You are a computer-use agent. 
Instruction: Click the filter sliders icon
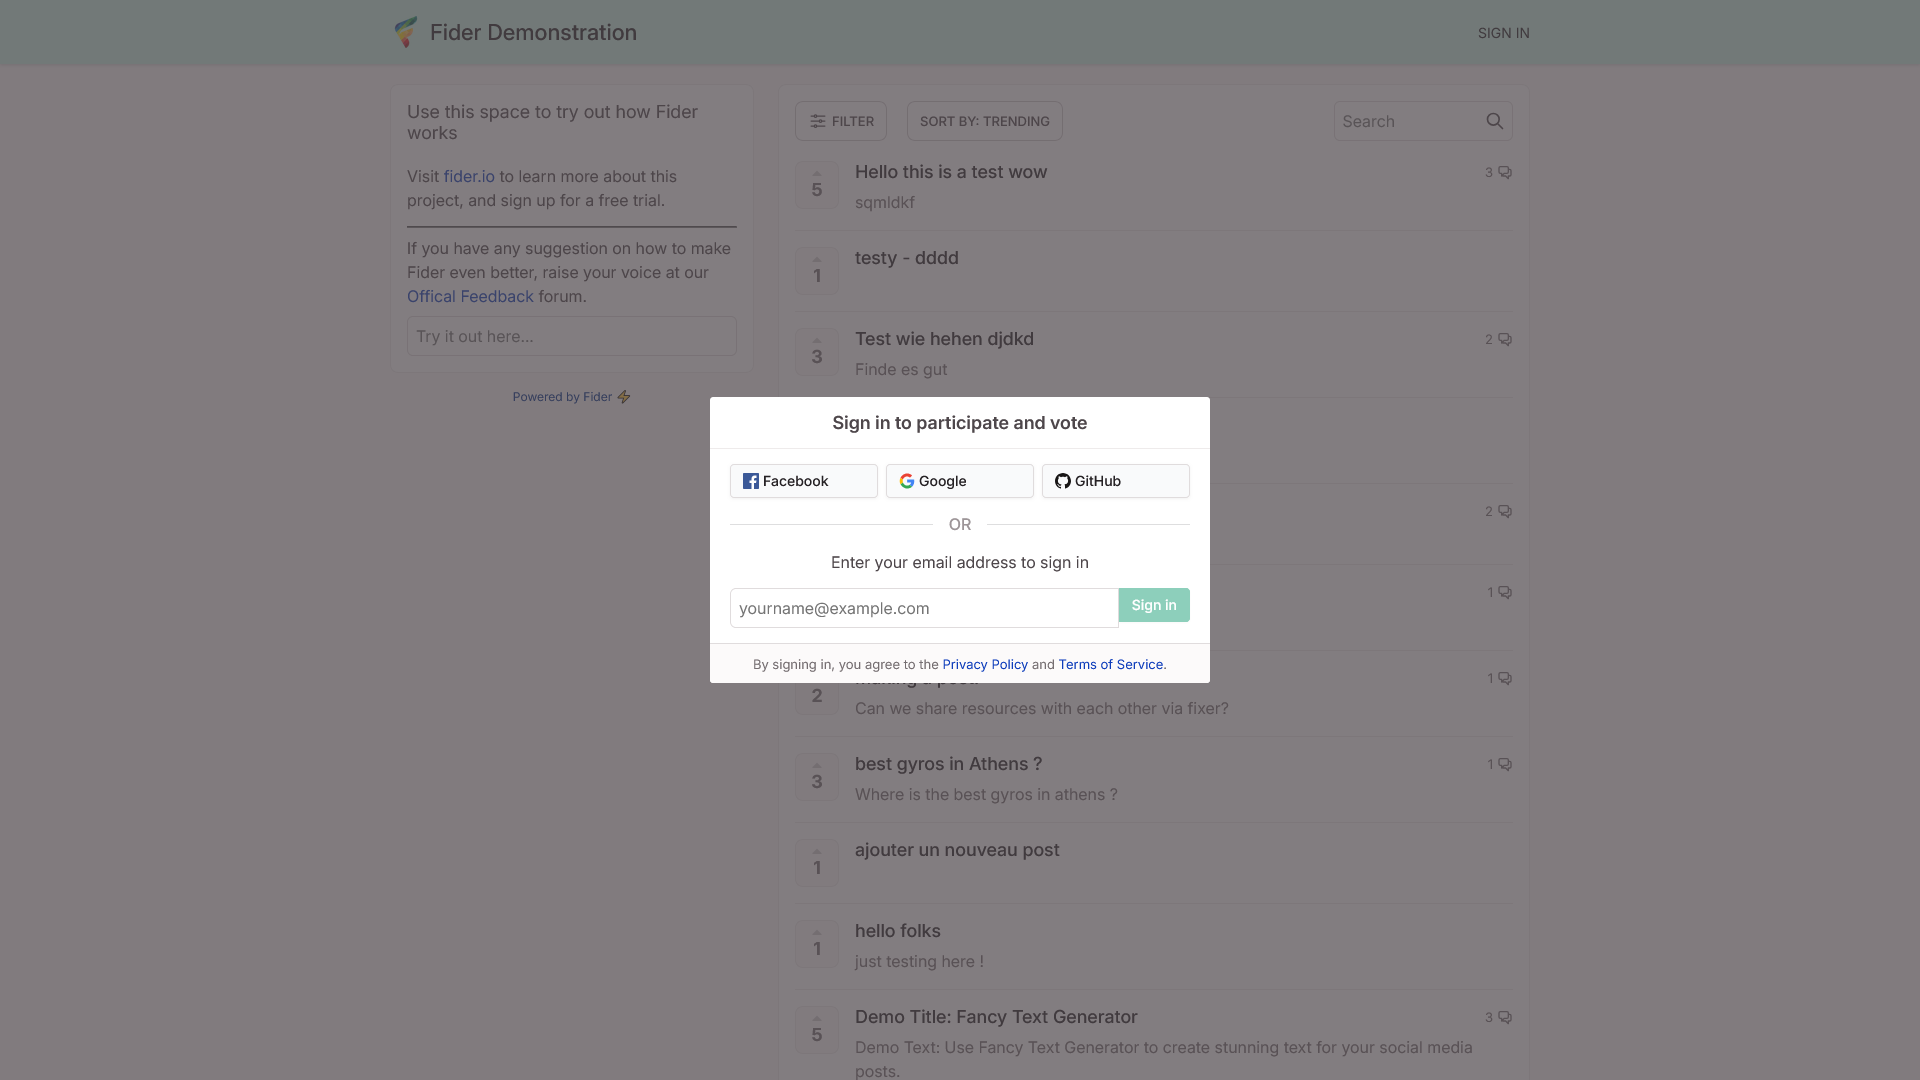pos(818,121)
